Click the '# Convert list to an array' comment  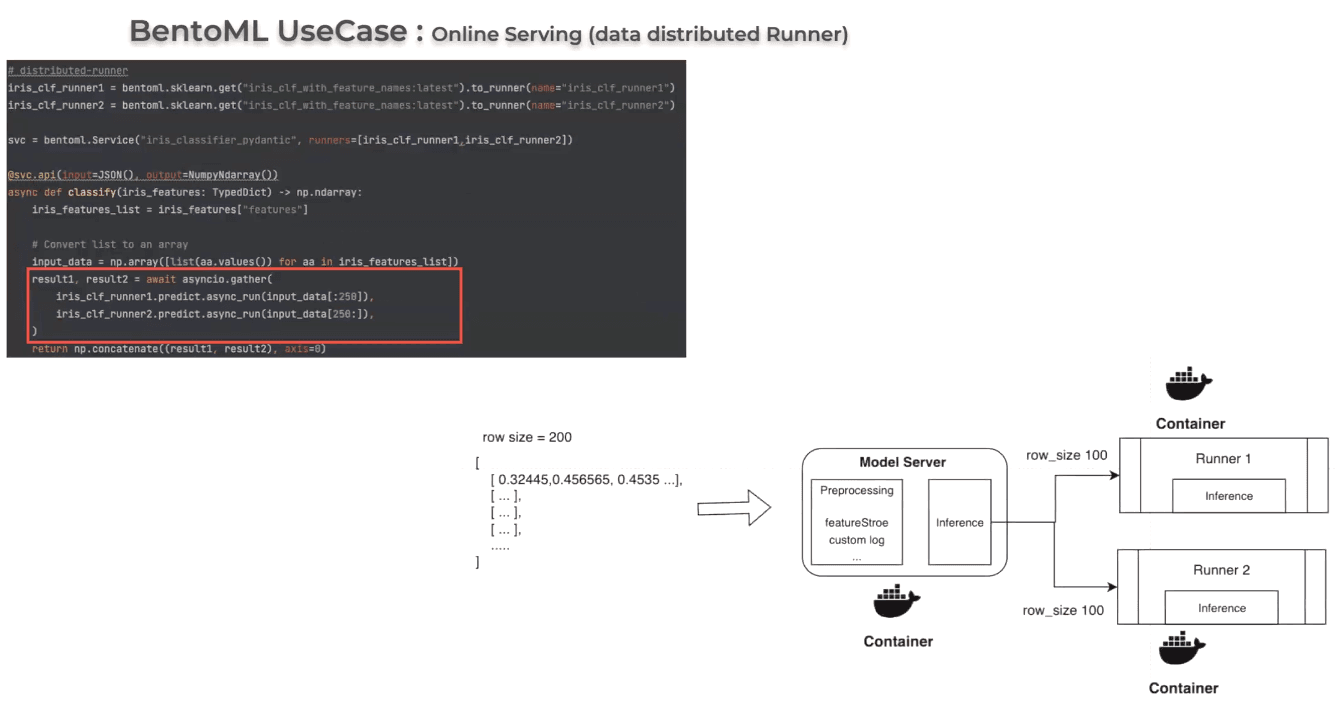click(110, 244)
